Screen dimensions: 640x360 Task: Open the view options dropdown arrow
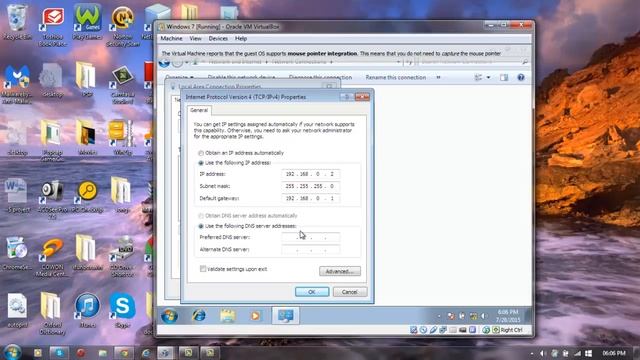pos(488,77)
